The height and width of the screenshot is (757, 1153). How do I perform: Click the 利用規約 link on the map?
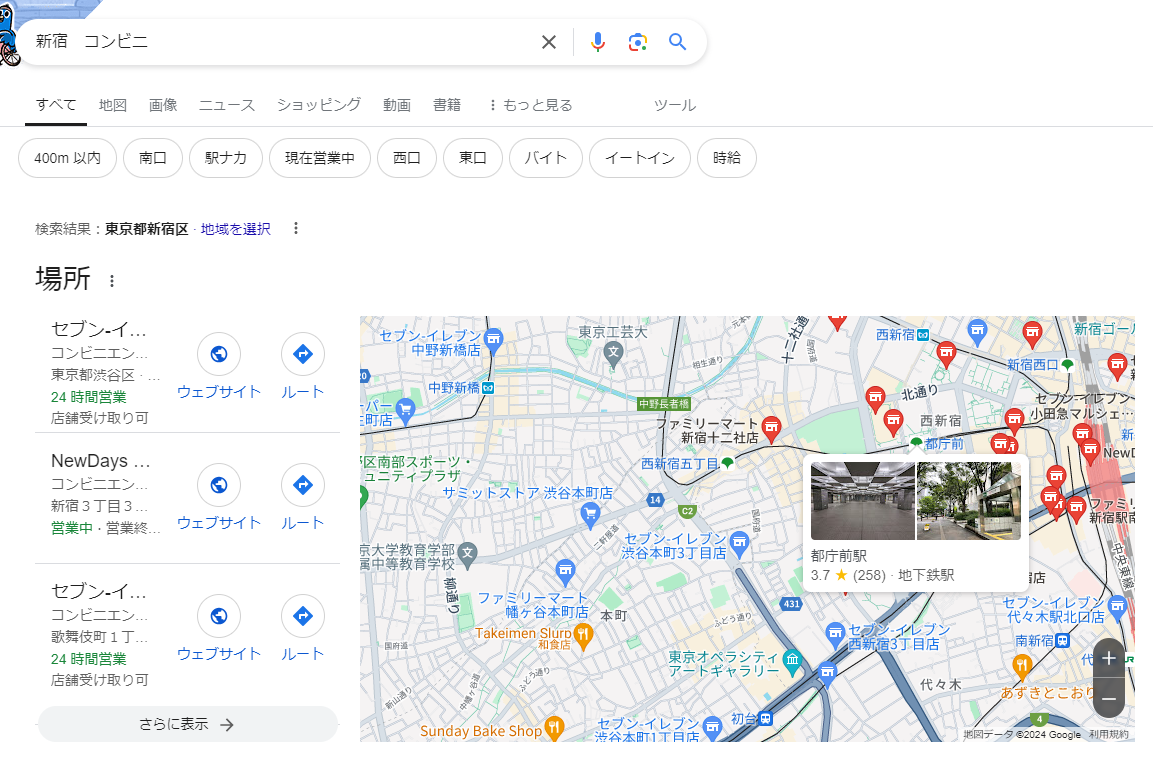click(1109, 734)
